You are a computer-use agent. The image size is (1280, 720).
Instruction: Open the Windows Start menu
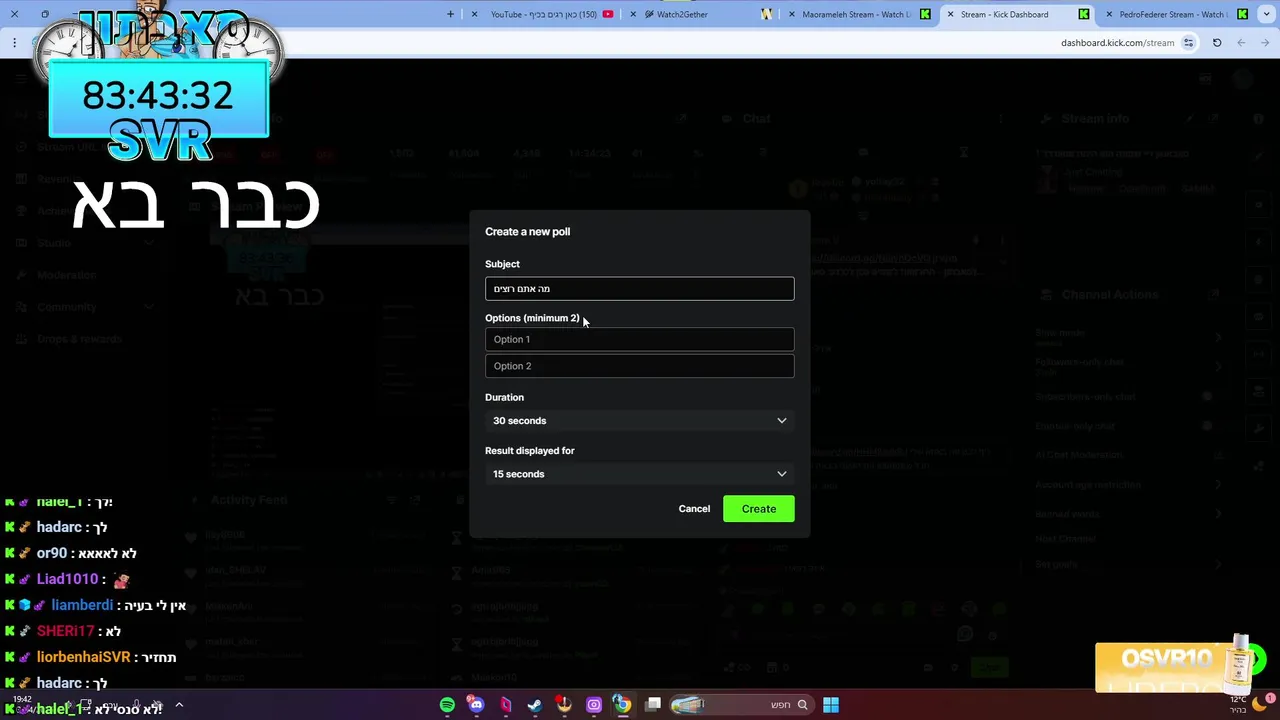point(831,705)
